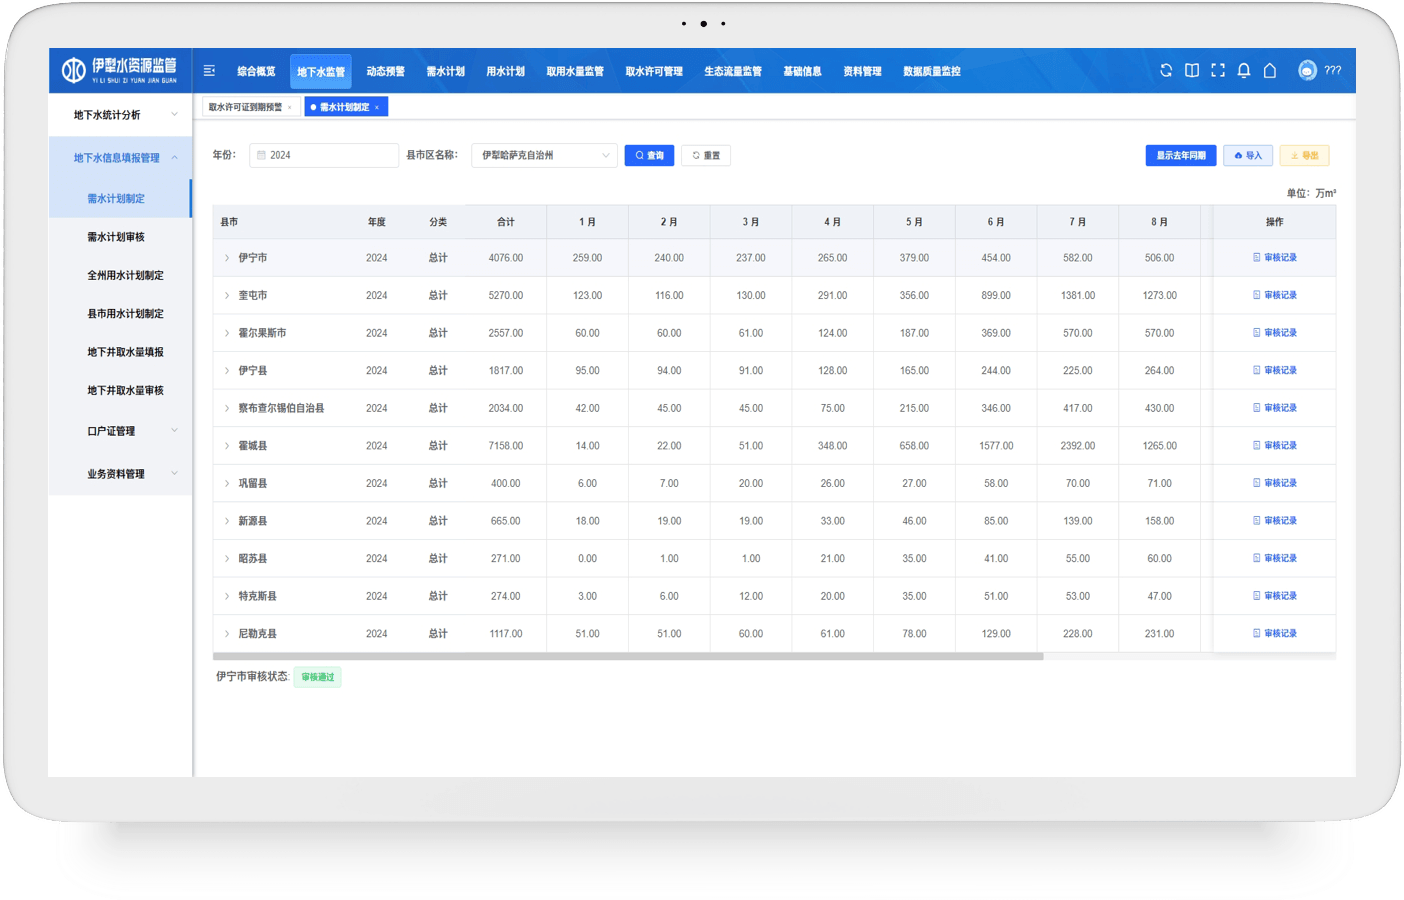Screen dimensions: 1404x900
Task: Expand the 察布查尔锡伯自治县 table row
Action: tap(227, 408)
